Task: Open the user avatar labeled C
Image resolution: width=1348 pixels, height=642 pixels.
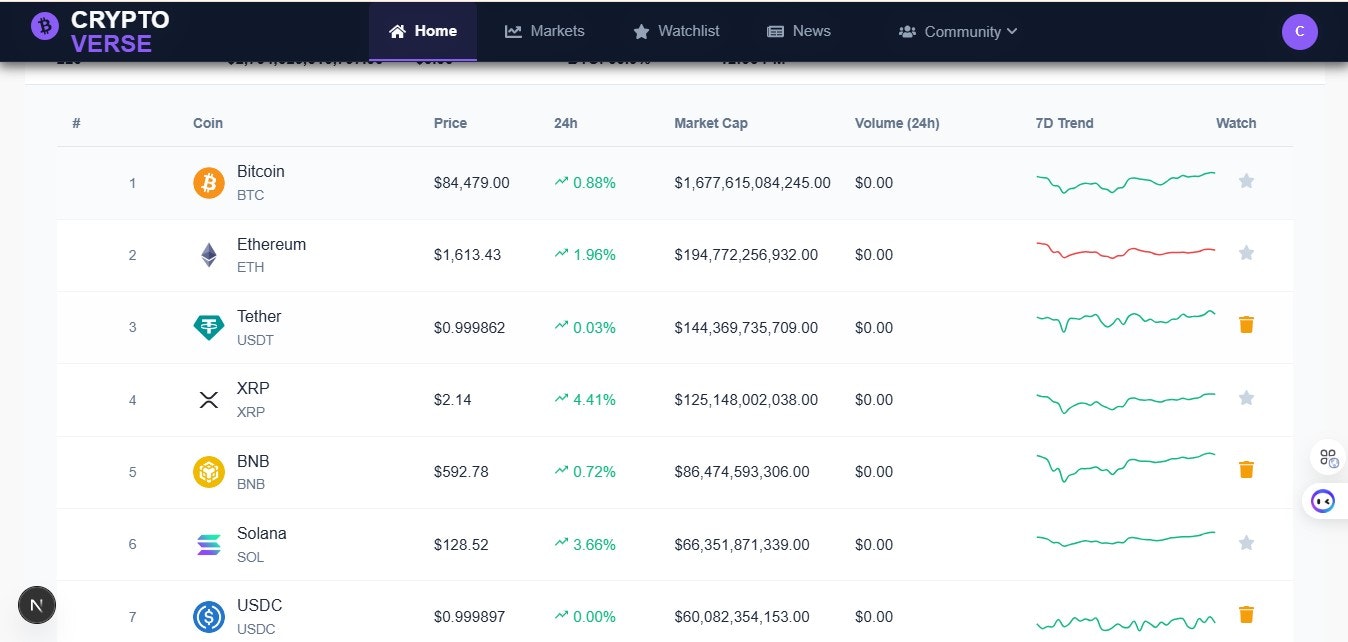Action: coord(1300,31)
